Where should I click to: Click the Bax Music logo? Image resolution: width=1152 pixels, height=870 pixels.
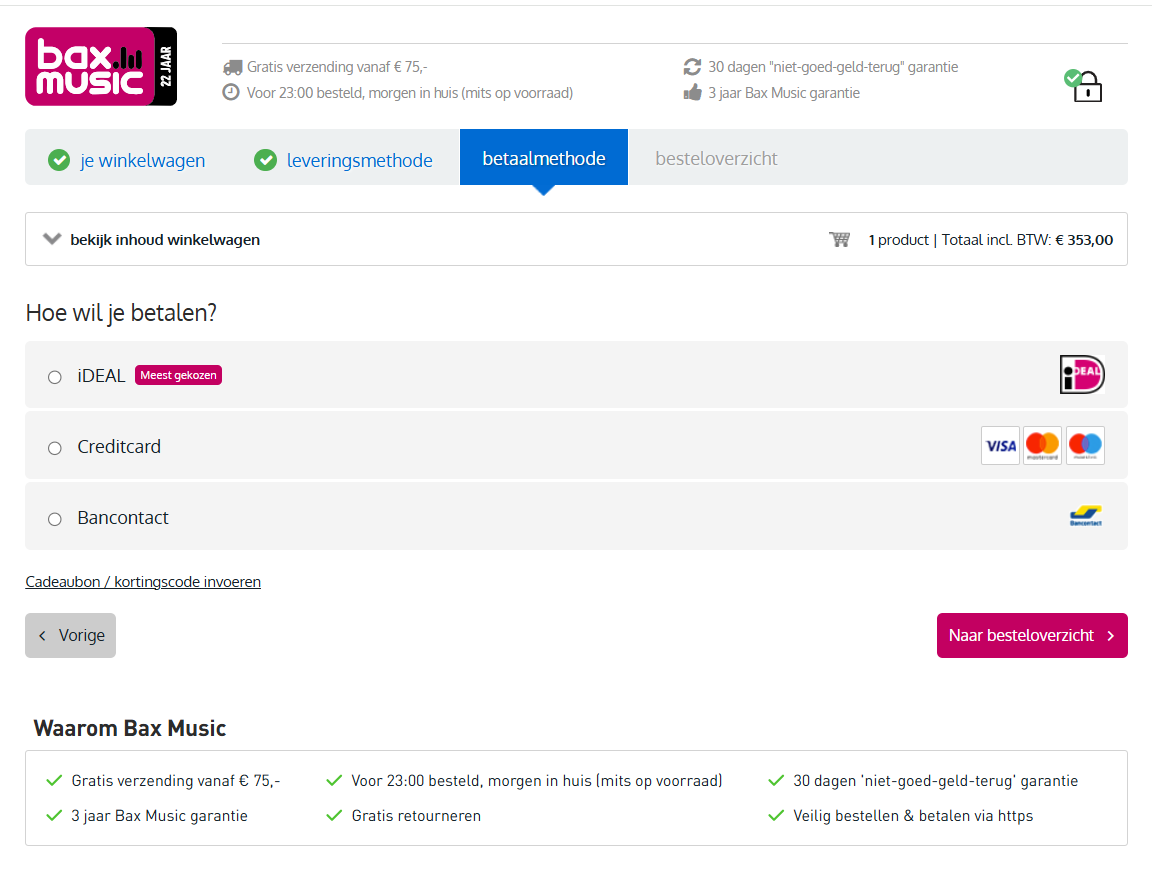pyautogui.click(x=101, y=67)
